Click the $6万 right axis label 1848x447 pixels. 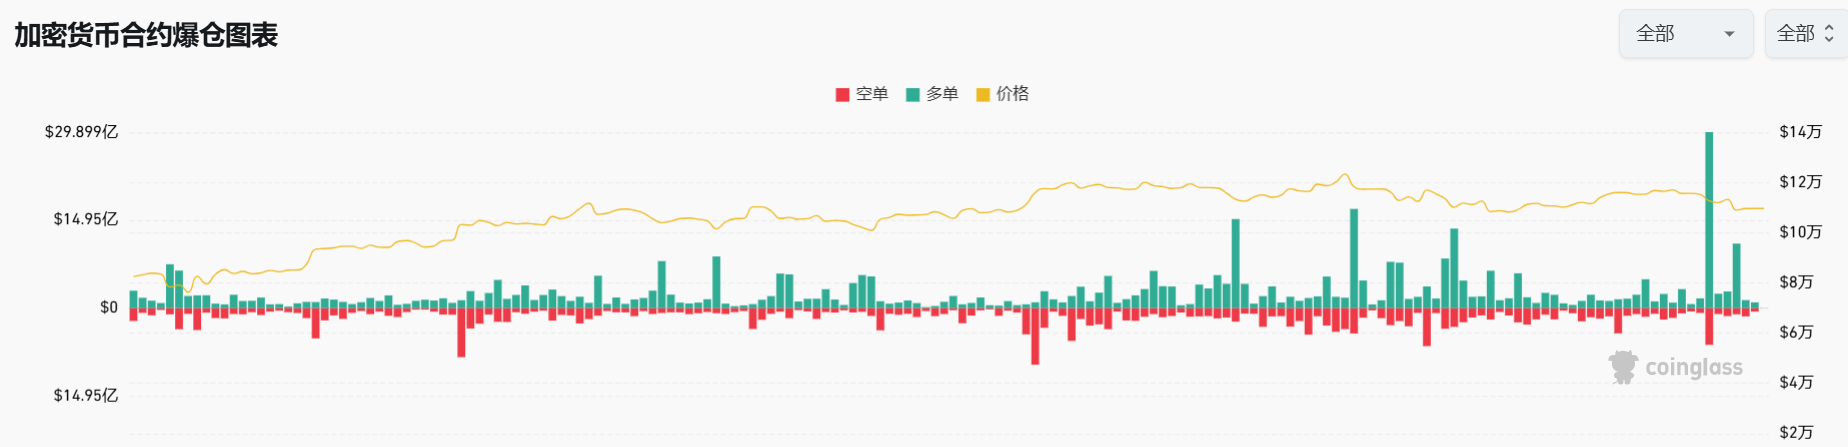1796,332
